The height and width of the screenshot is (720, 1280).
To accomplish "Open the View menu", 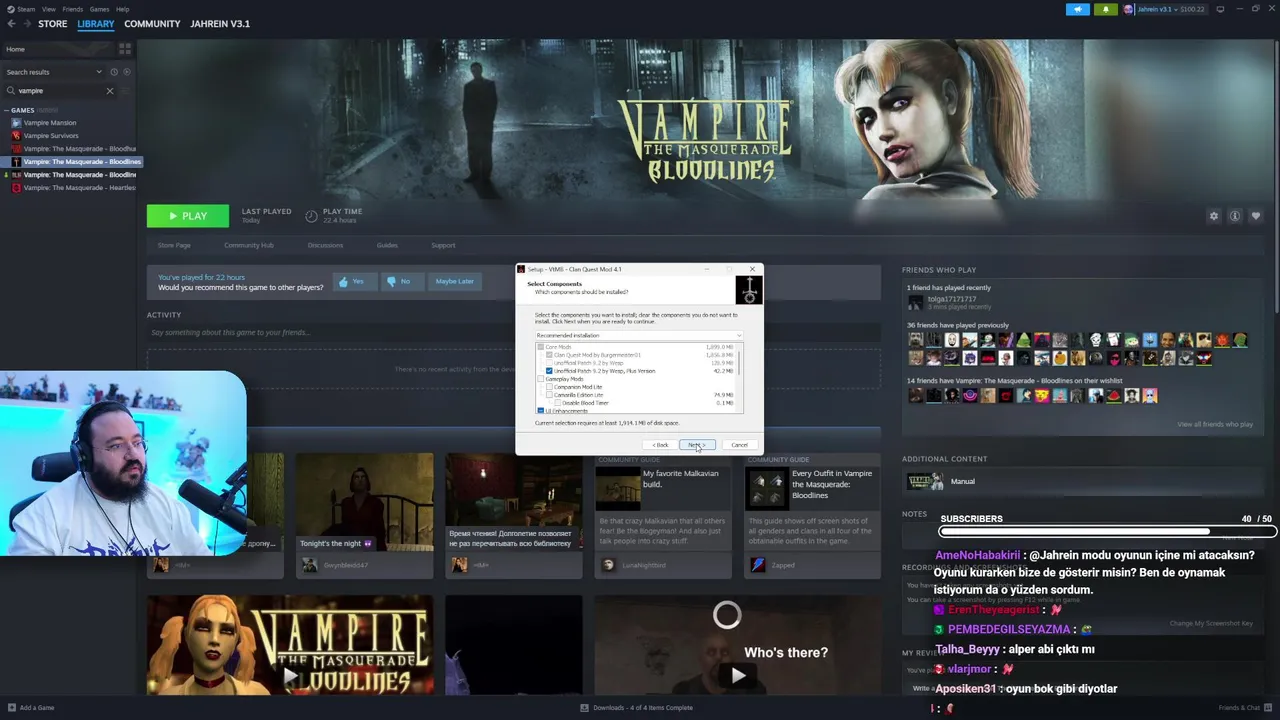I will click(49, 9).
